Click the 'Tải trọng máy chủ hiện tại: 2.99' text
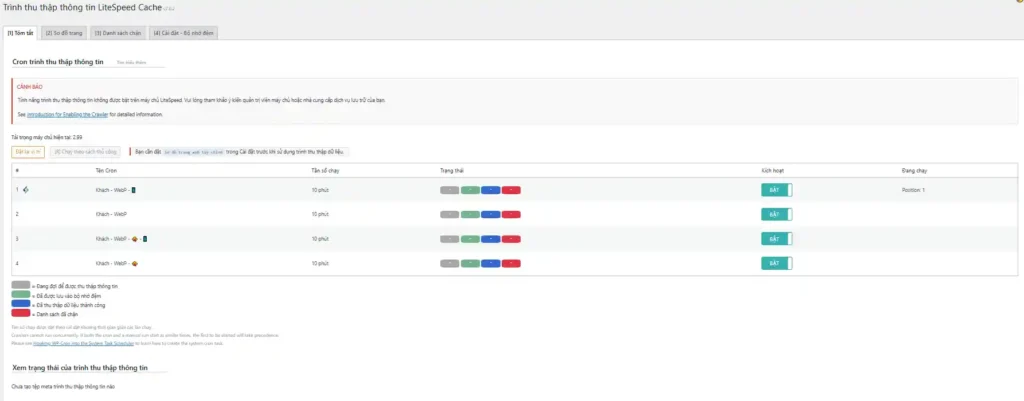This screenshot has width=1024, height=401. [47, 137]
